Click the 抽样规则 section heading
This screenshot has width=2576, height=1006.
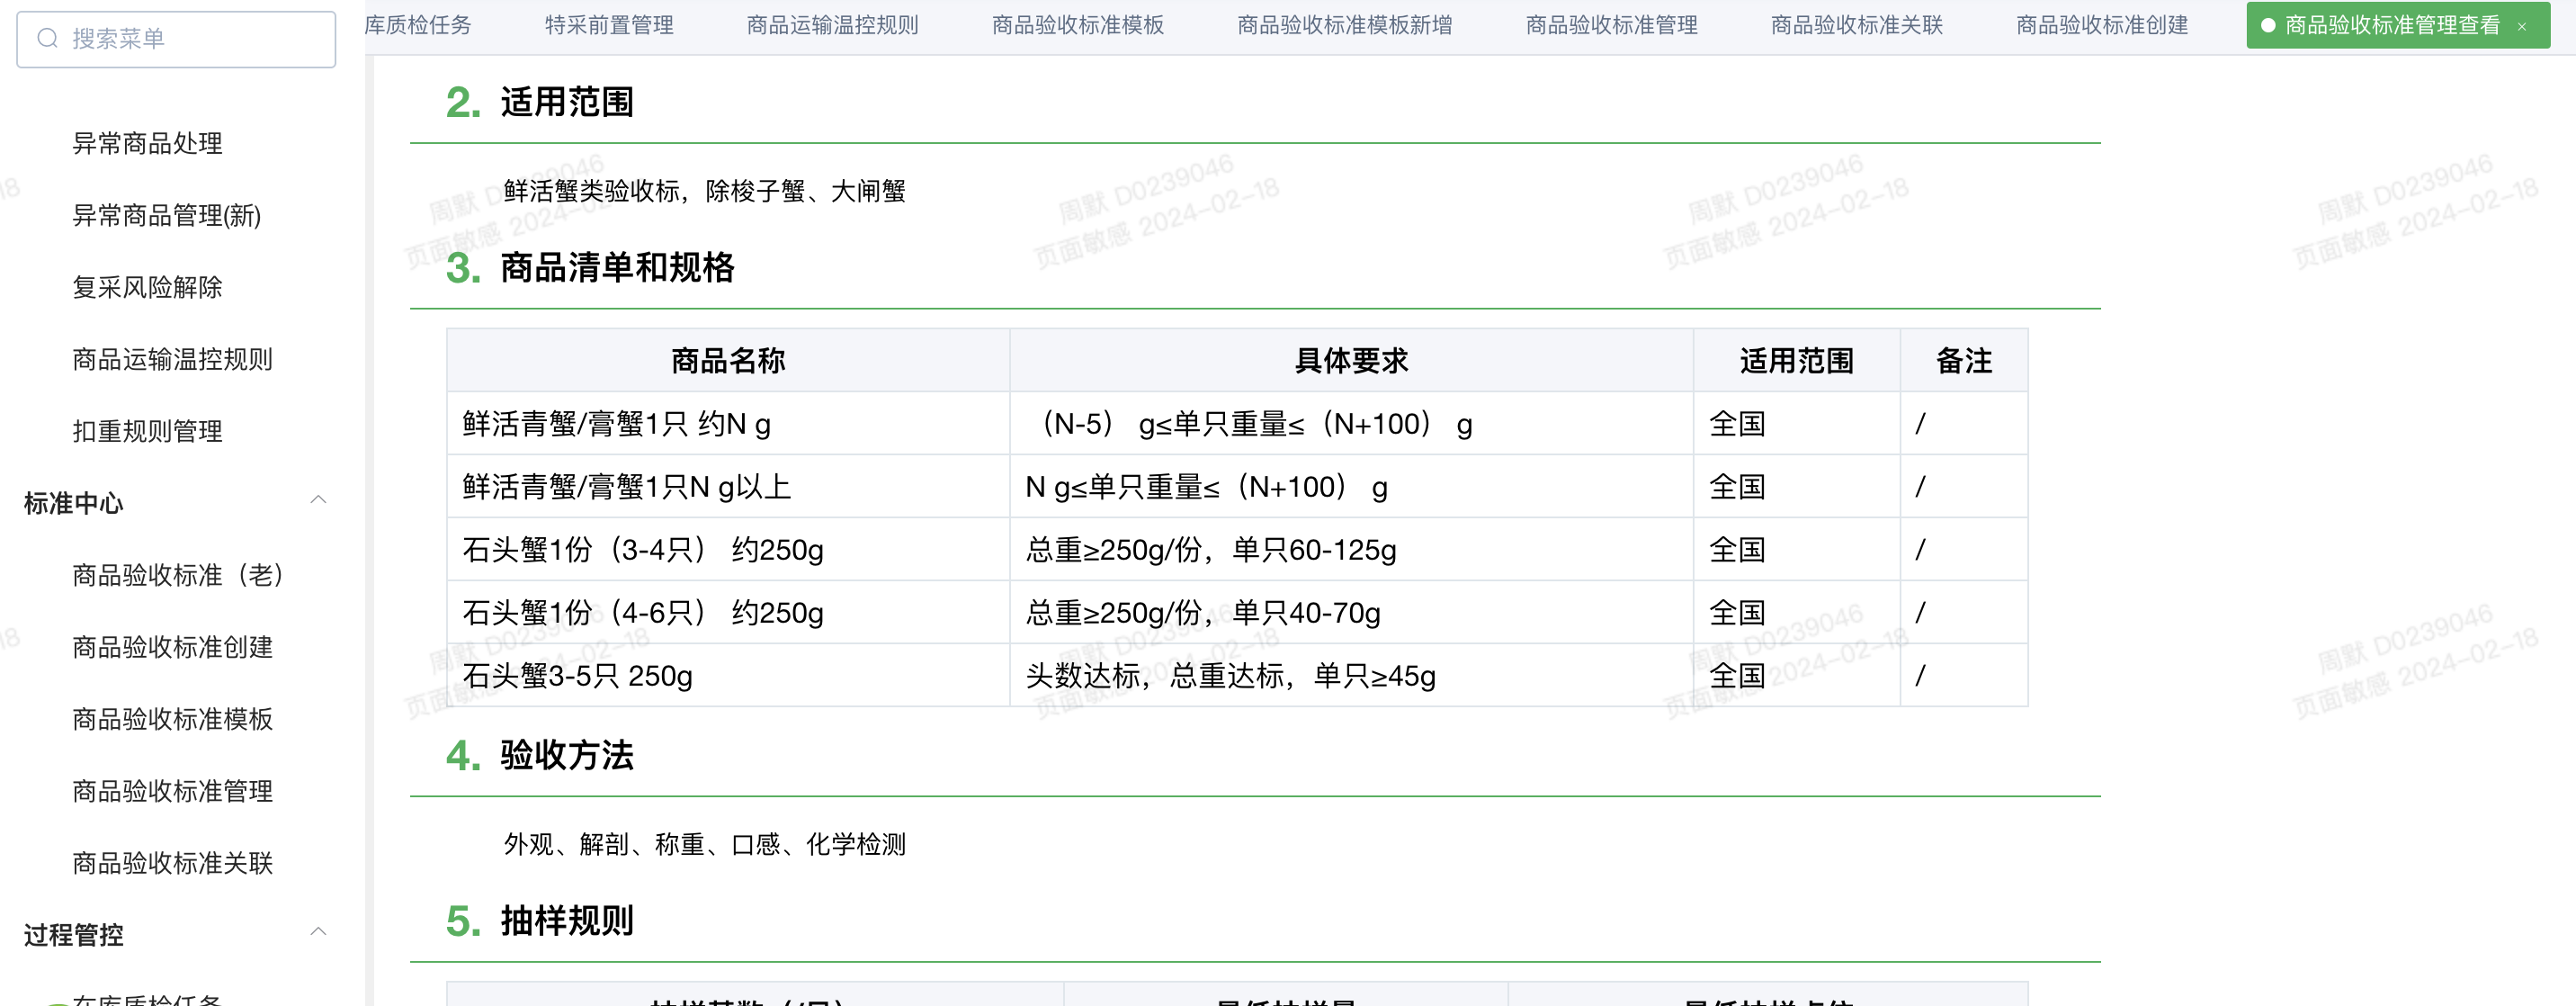[x=567, y=921]
